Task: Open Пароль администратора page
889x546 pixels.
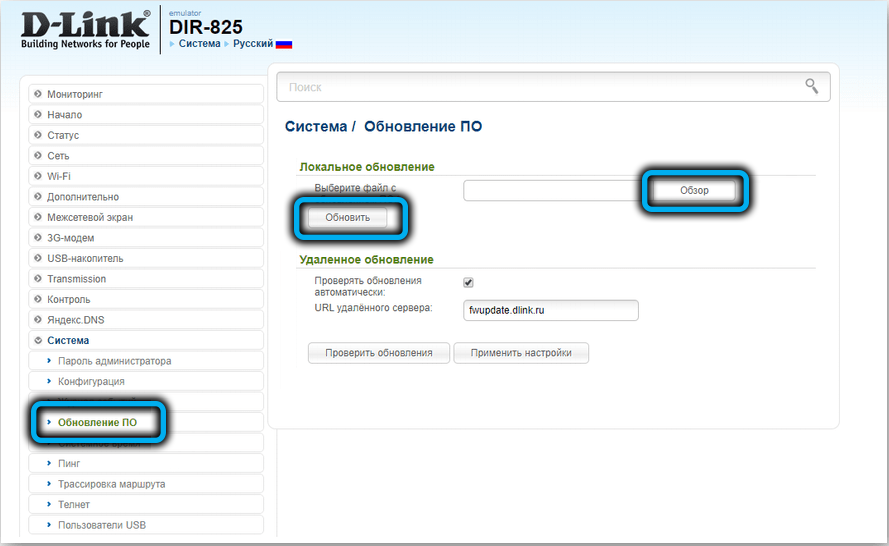Action: click(114, 361)
